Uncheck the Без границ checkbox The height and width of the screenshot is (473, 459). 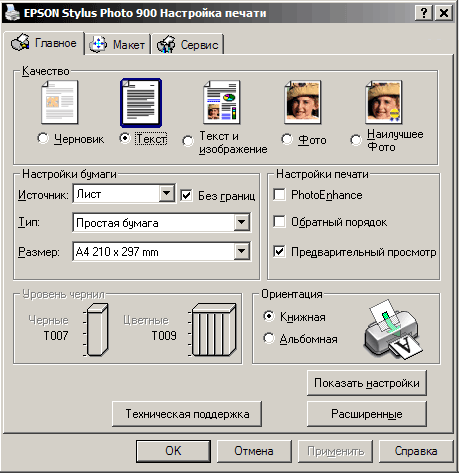[186, 195]
